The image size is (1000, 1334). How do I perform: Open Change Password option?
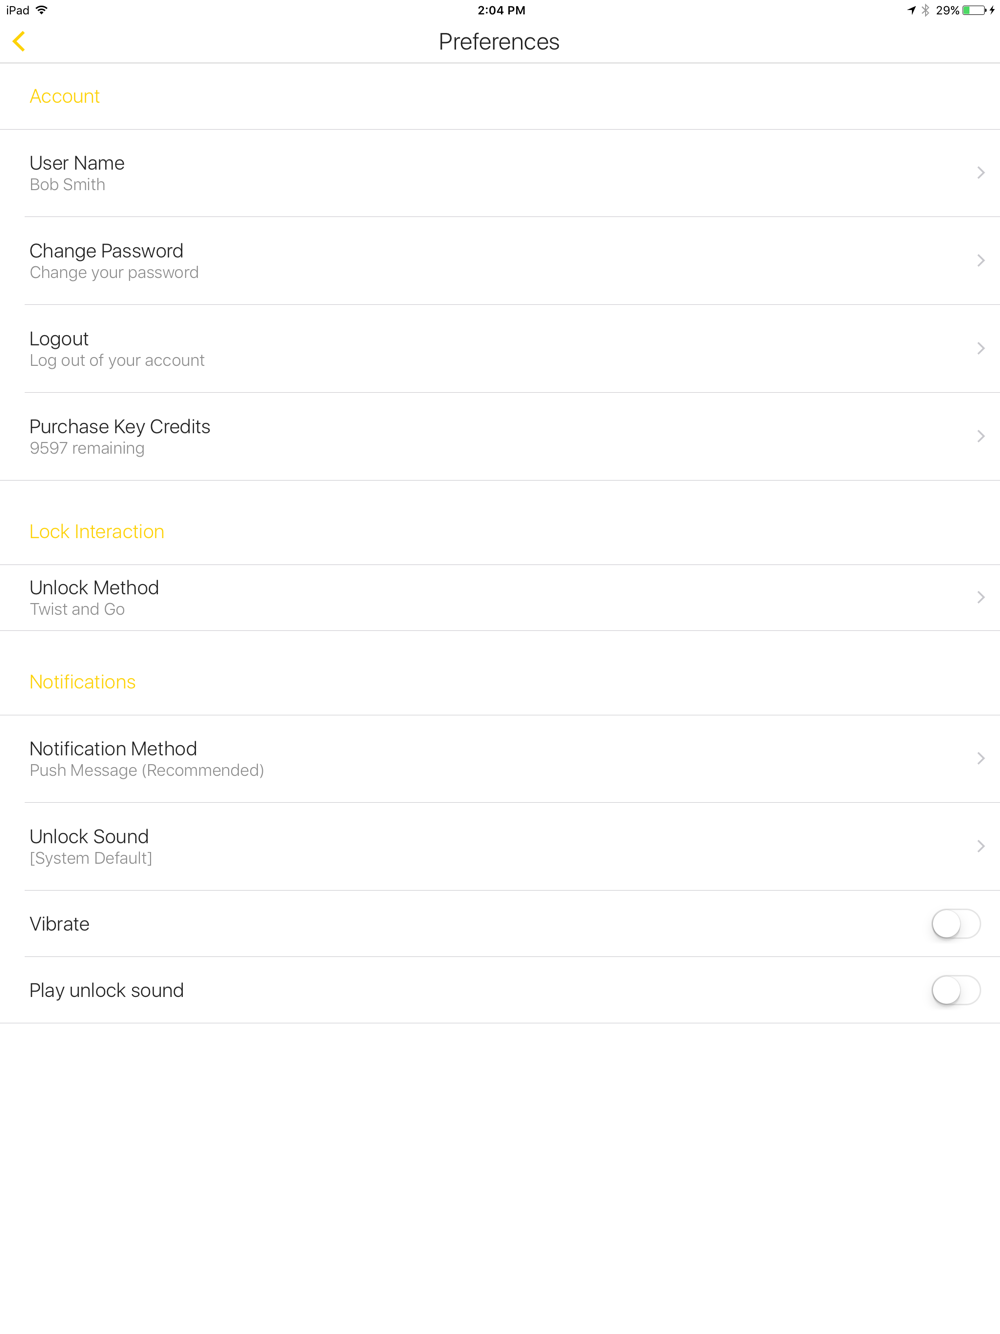106,260
